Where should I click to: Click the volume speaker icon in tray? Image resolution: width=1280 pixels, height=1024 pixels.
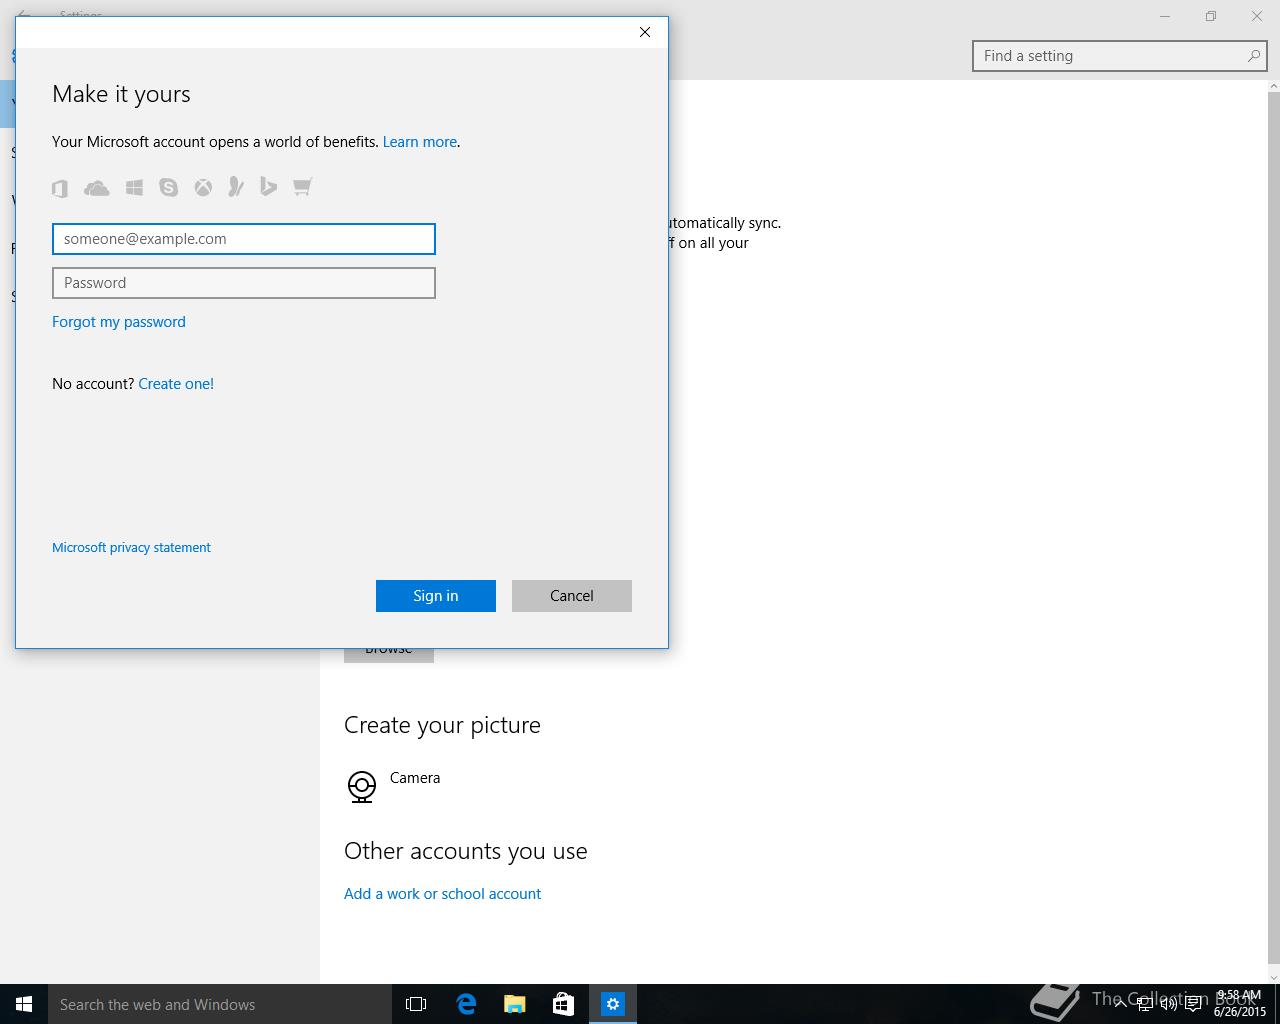click(1168, 1004)
